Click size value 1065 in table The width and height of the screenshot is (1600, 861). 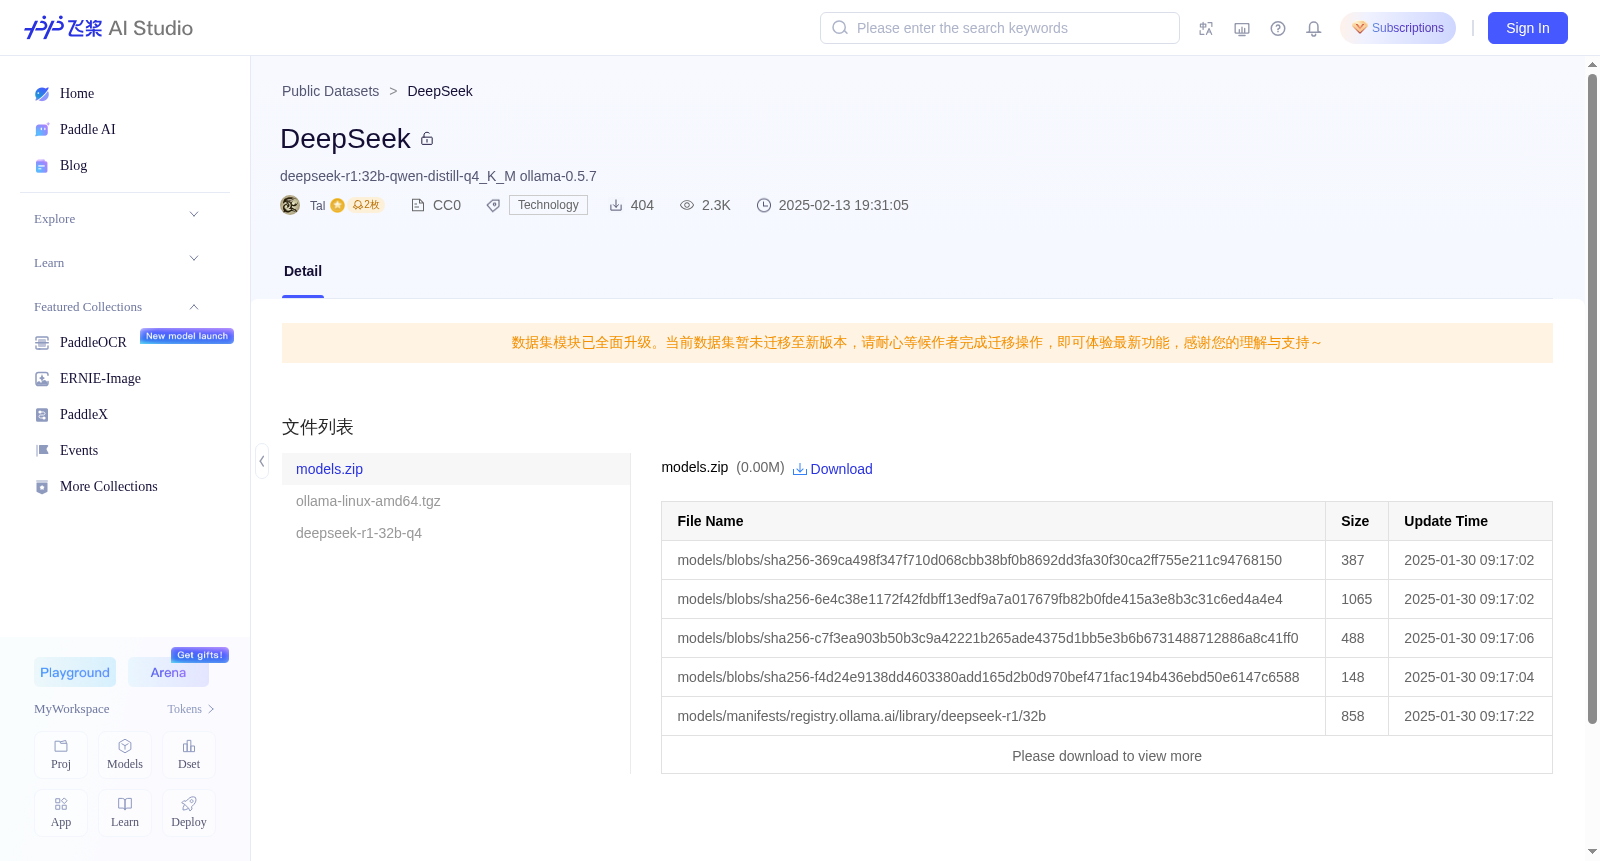(1356, 599)
